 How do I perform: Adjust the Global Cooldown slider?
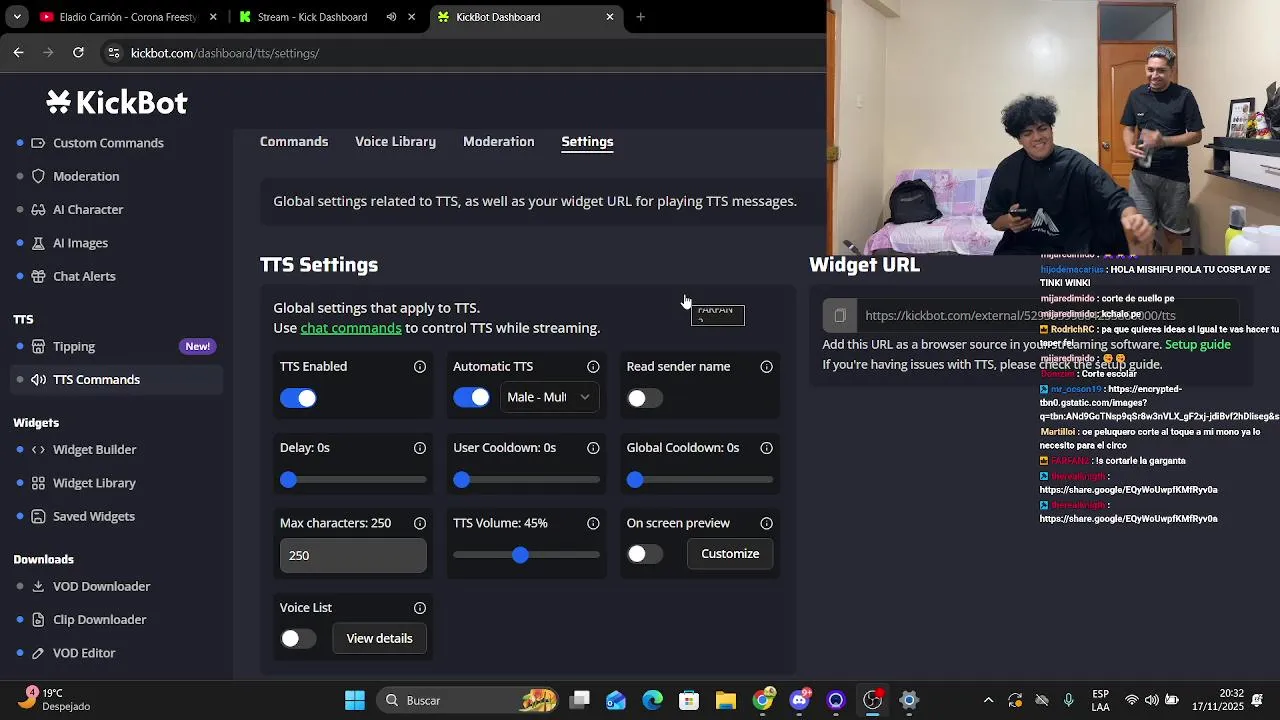(700, 480)
